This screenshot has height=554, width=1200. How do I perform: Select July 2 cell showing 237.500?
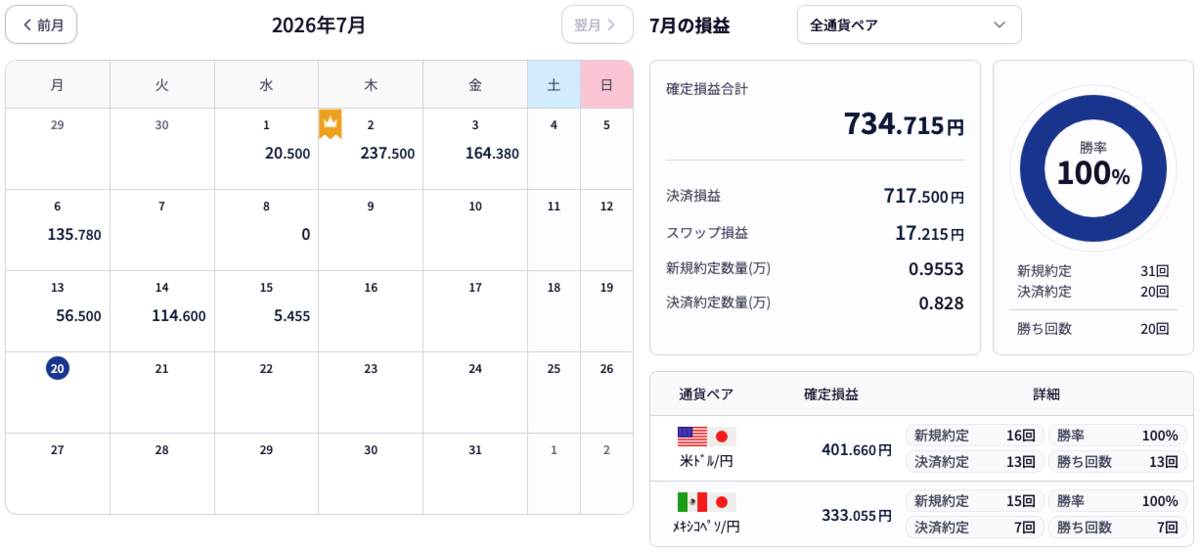(371, 149)
